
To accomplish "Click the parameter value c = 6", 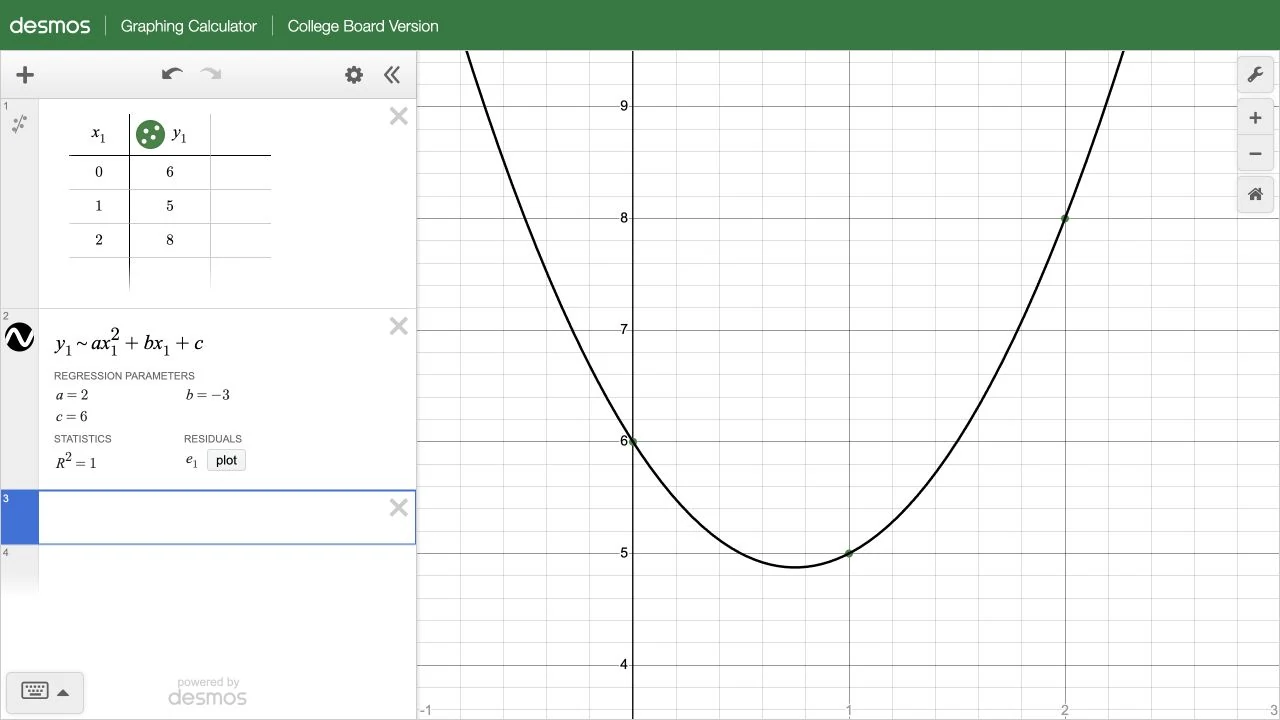I will (x=72, y=417).
